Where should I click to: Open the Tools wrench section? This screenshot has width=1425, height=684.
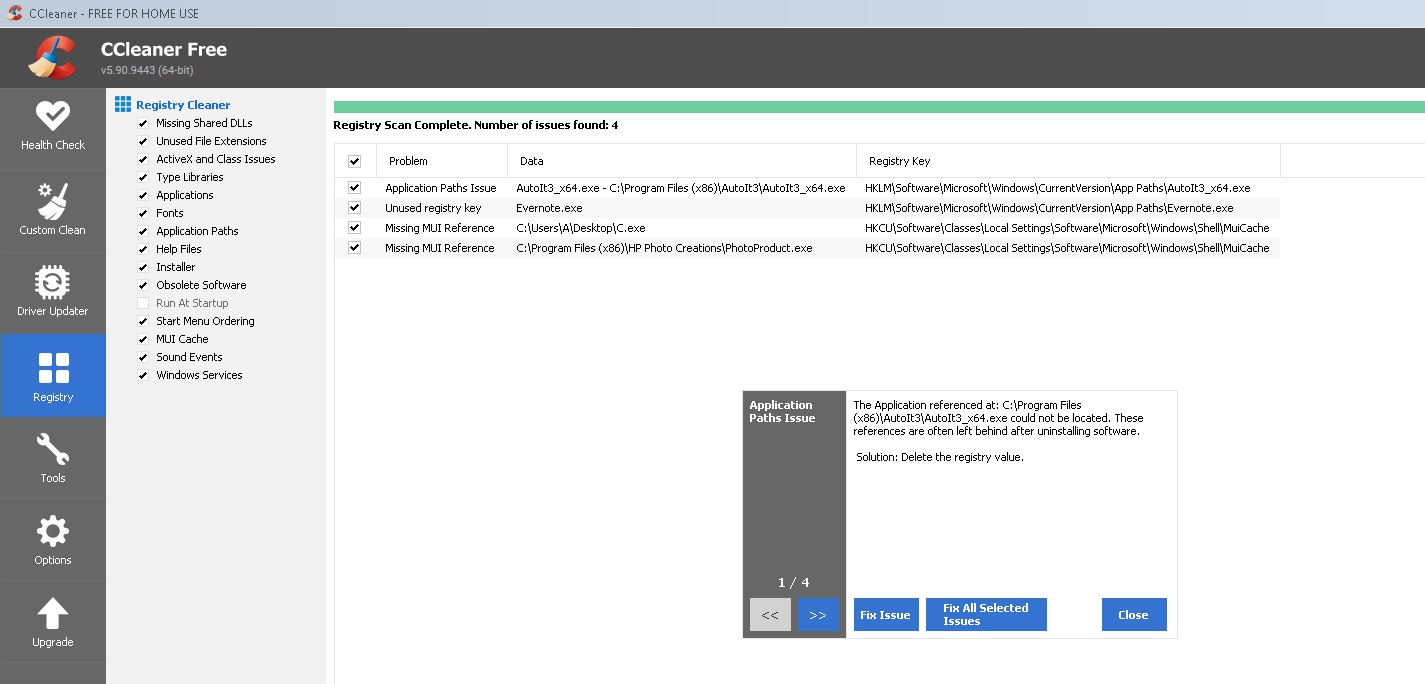pyautogui.click(x=52, y=458)
